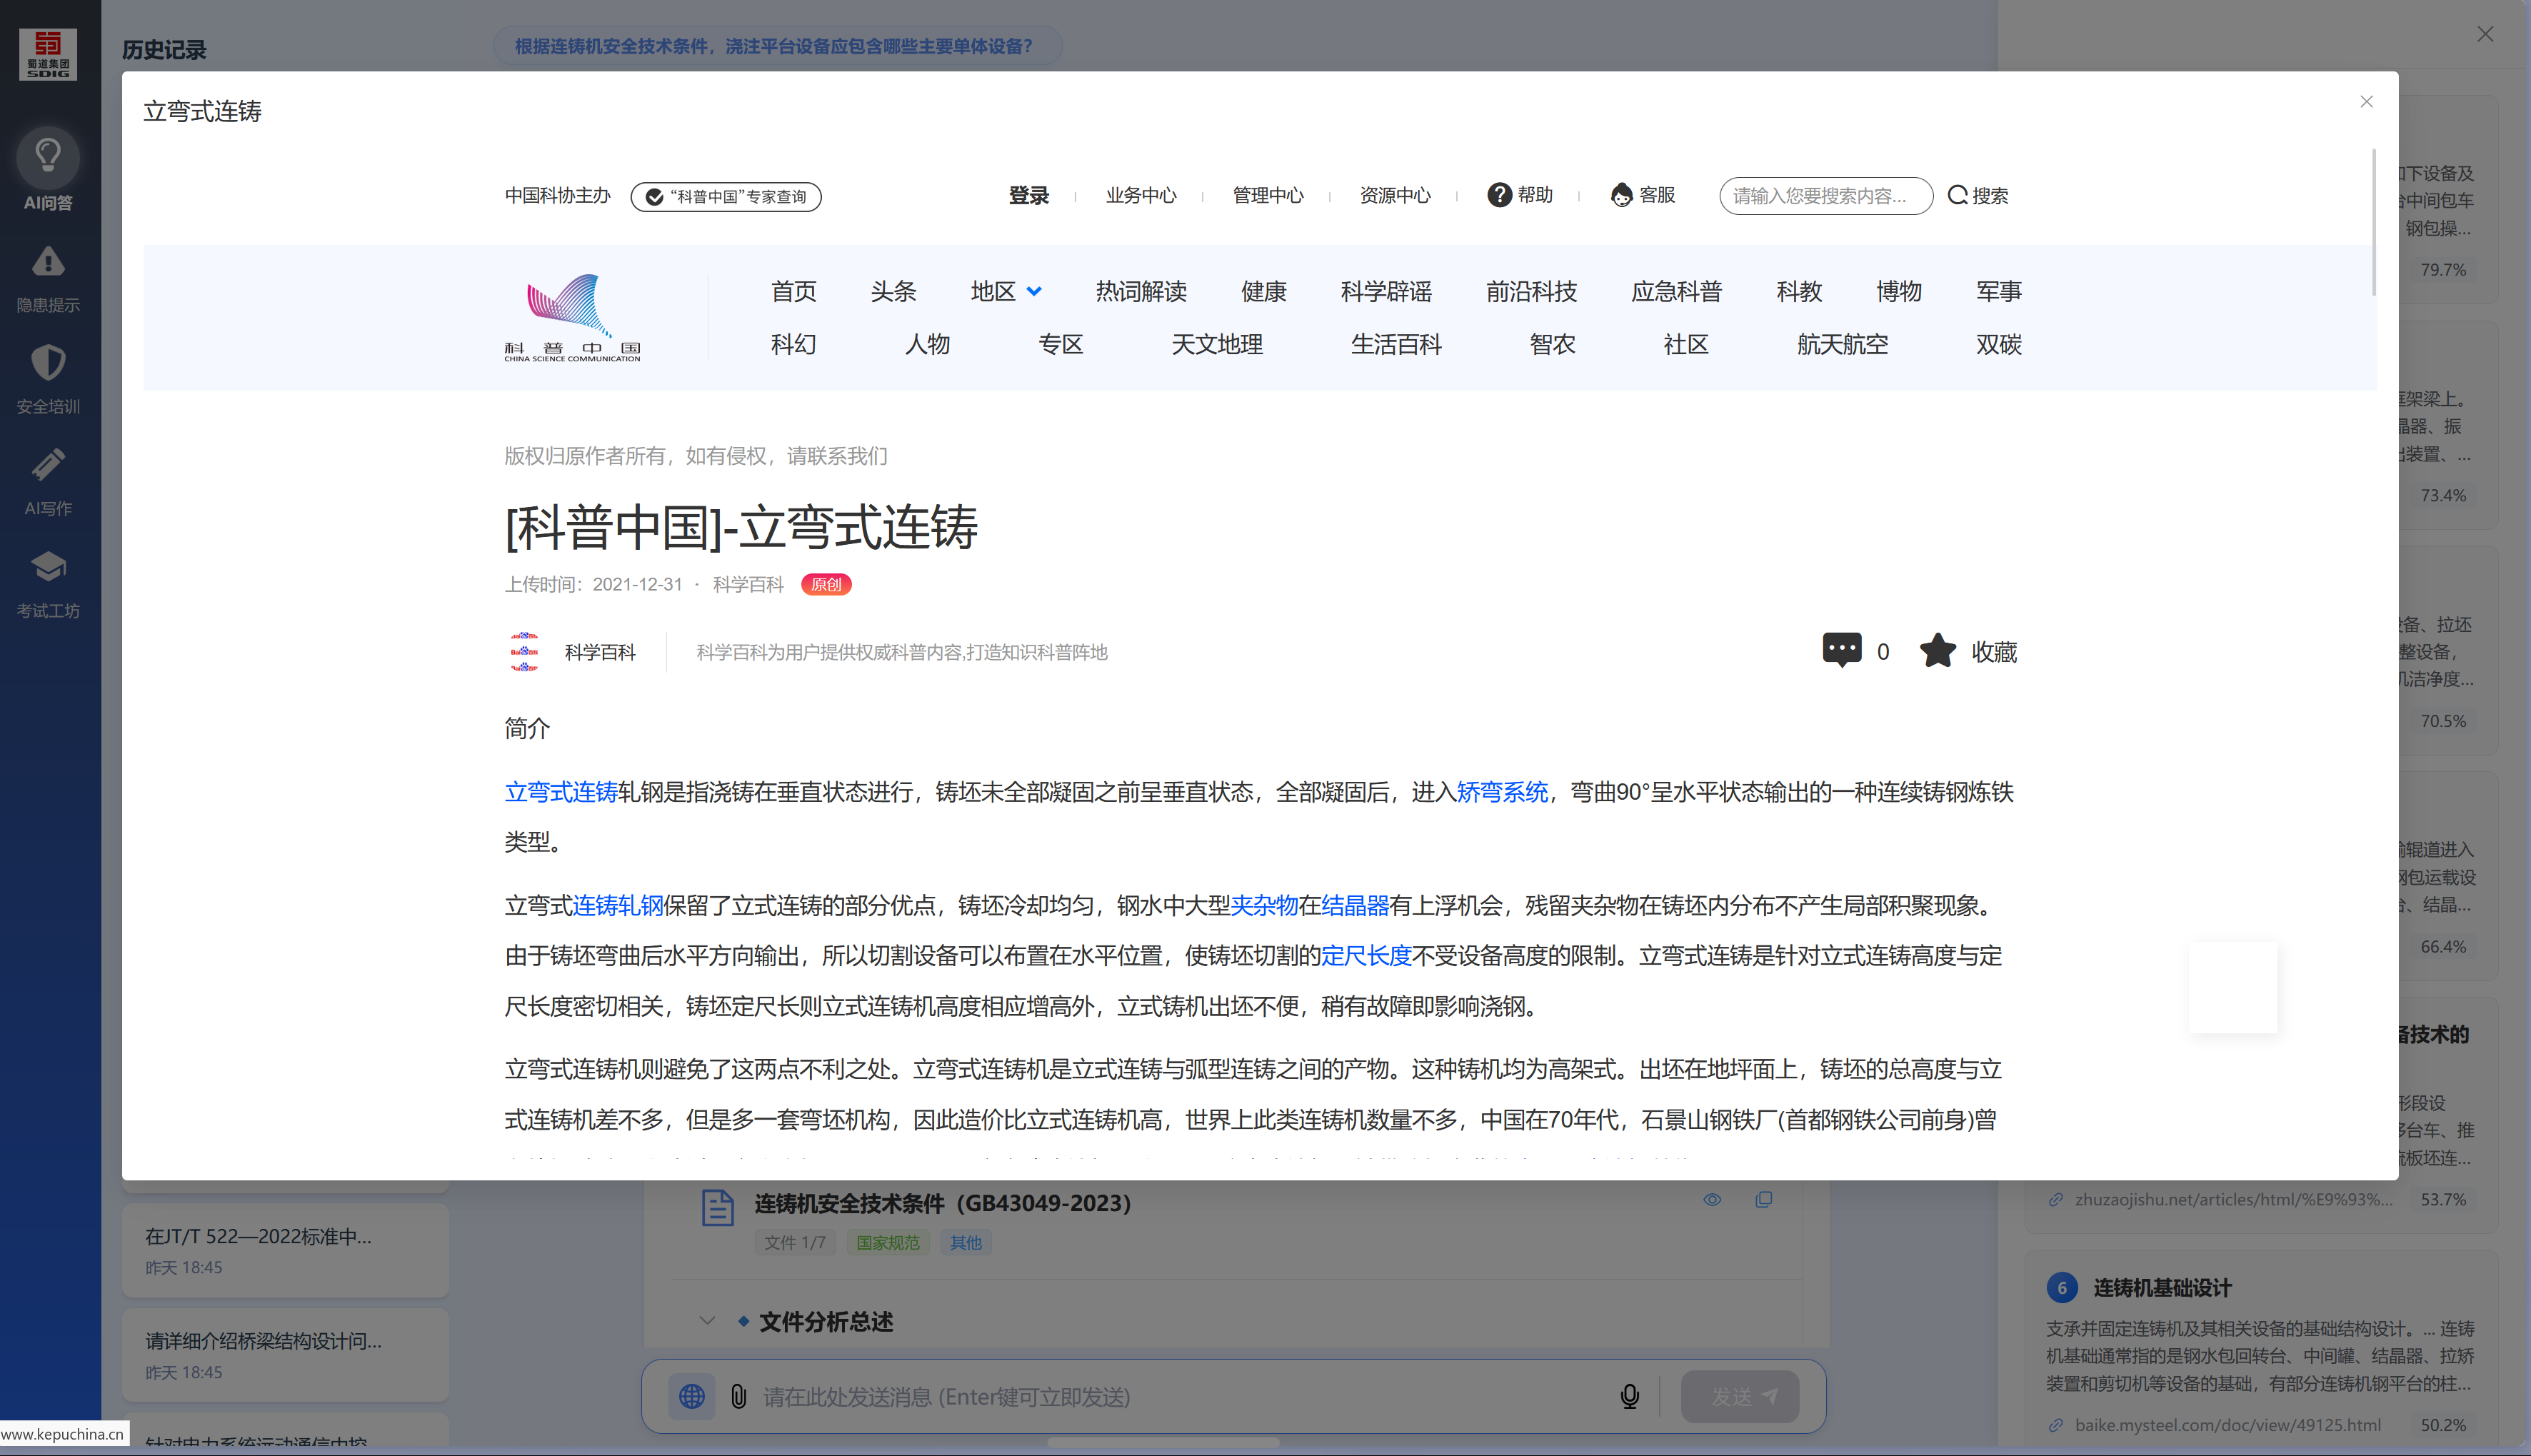This screenshot has height=1456, width=2531.
Task: Click the microphone voice input icon
Action: click(1629, 1396)
